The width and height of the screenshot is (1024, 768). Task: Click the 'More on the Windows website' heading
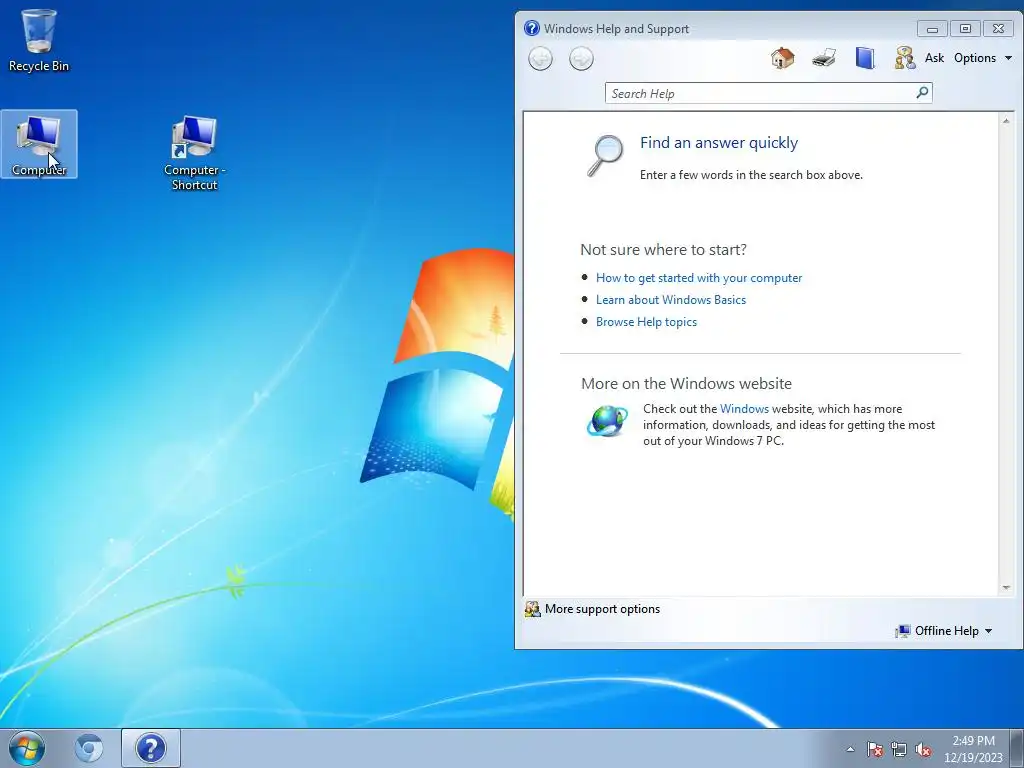[x=686, y=383]
